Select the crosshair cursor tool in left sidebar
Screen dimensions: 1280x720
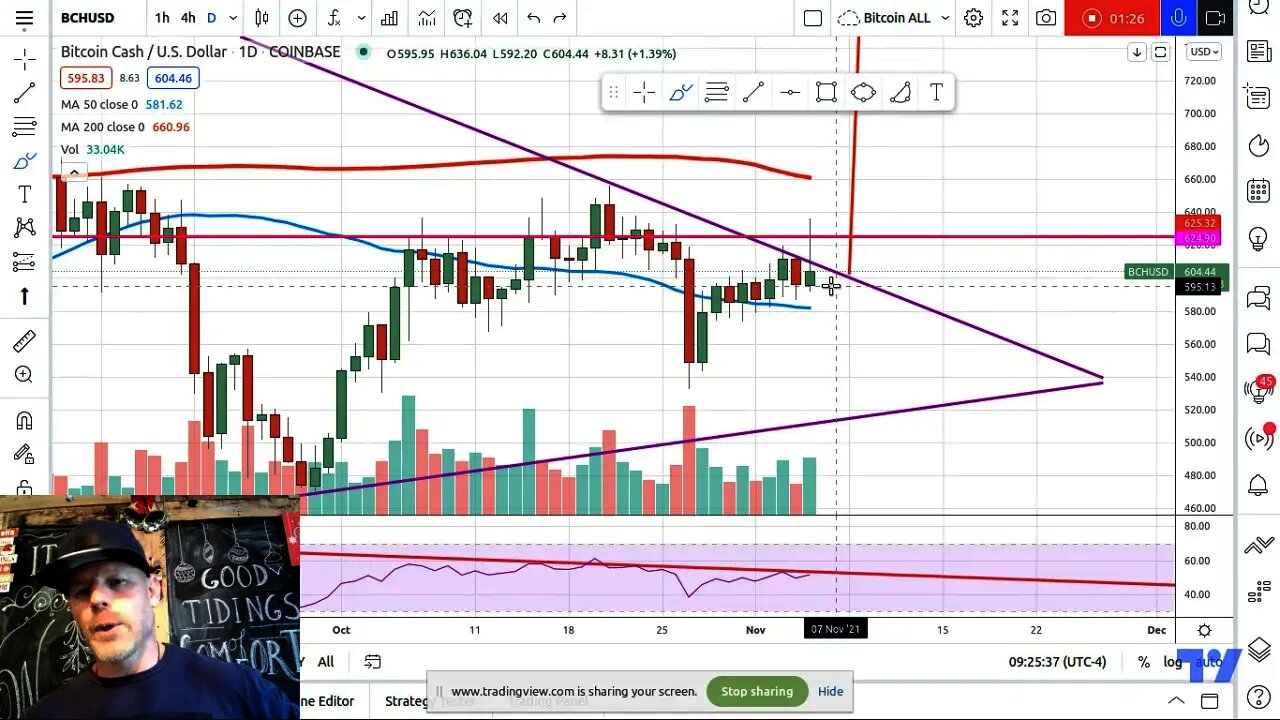24,60
